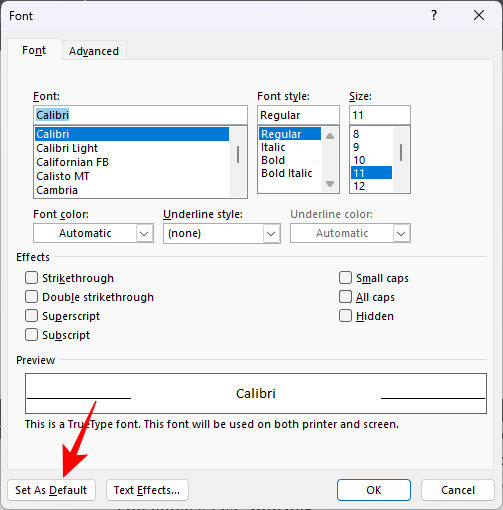503x510 pixels.
Task: Click the Cancel button
Action: click(458, 490)
